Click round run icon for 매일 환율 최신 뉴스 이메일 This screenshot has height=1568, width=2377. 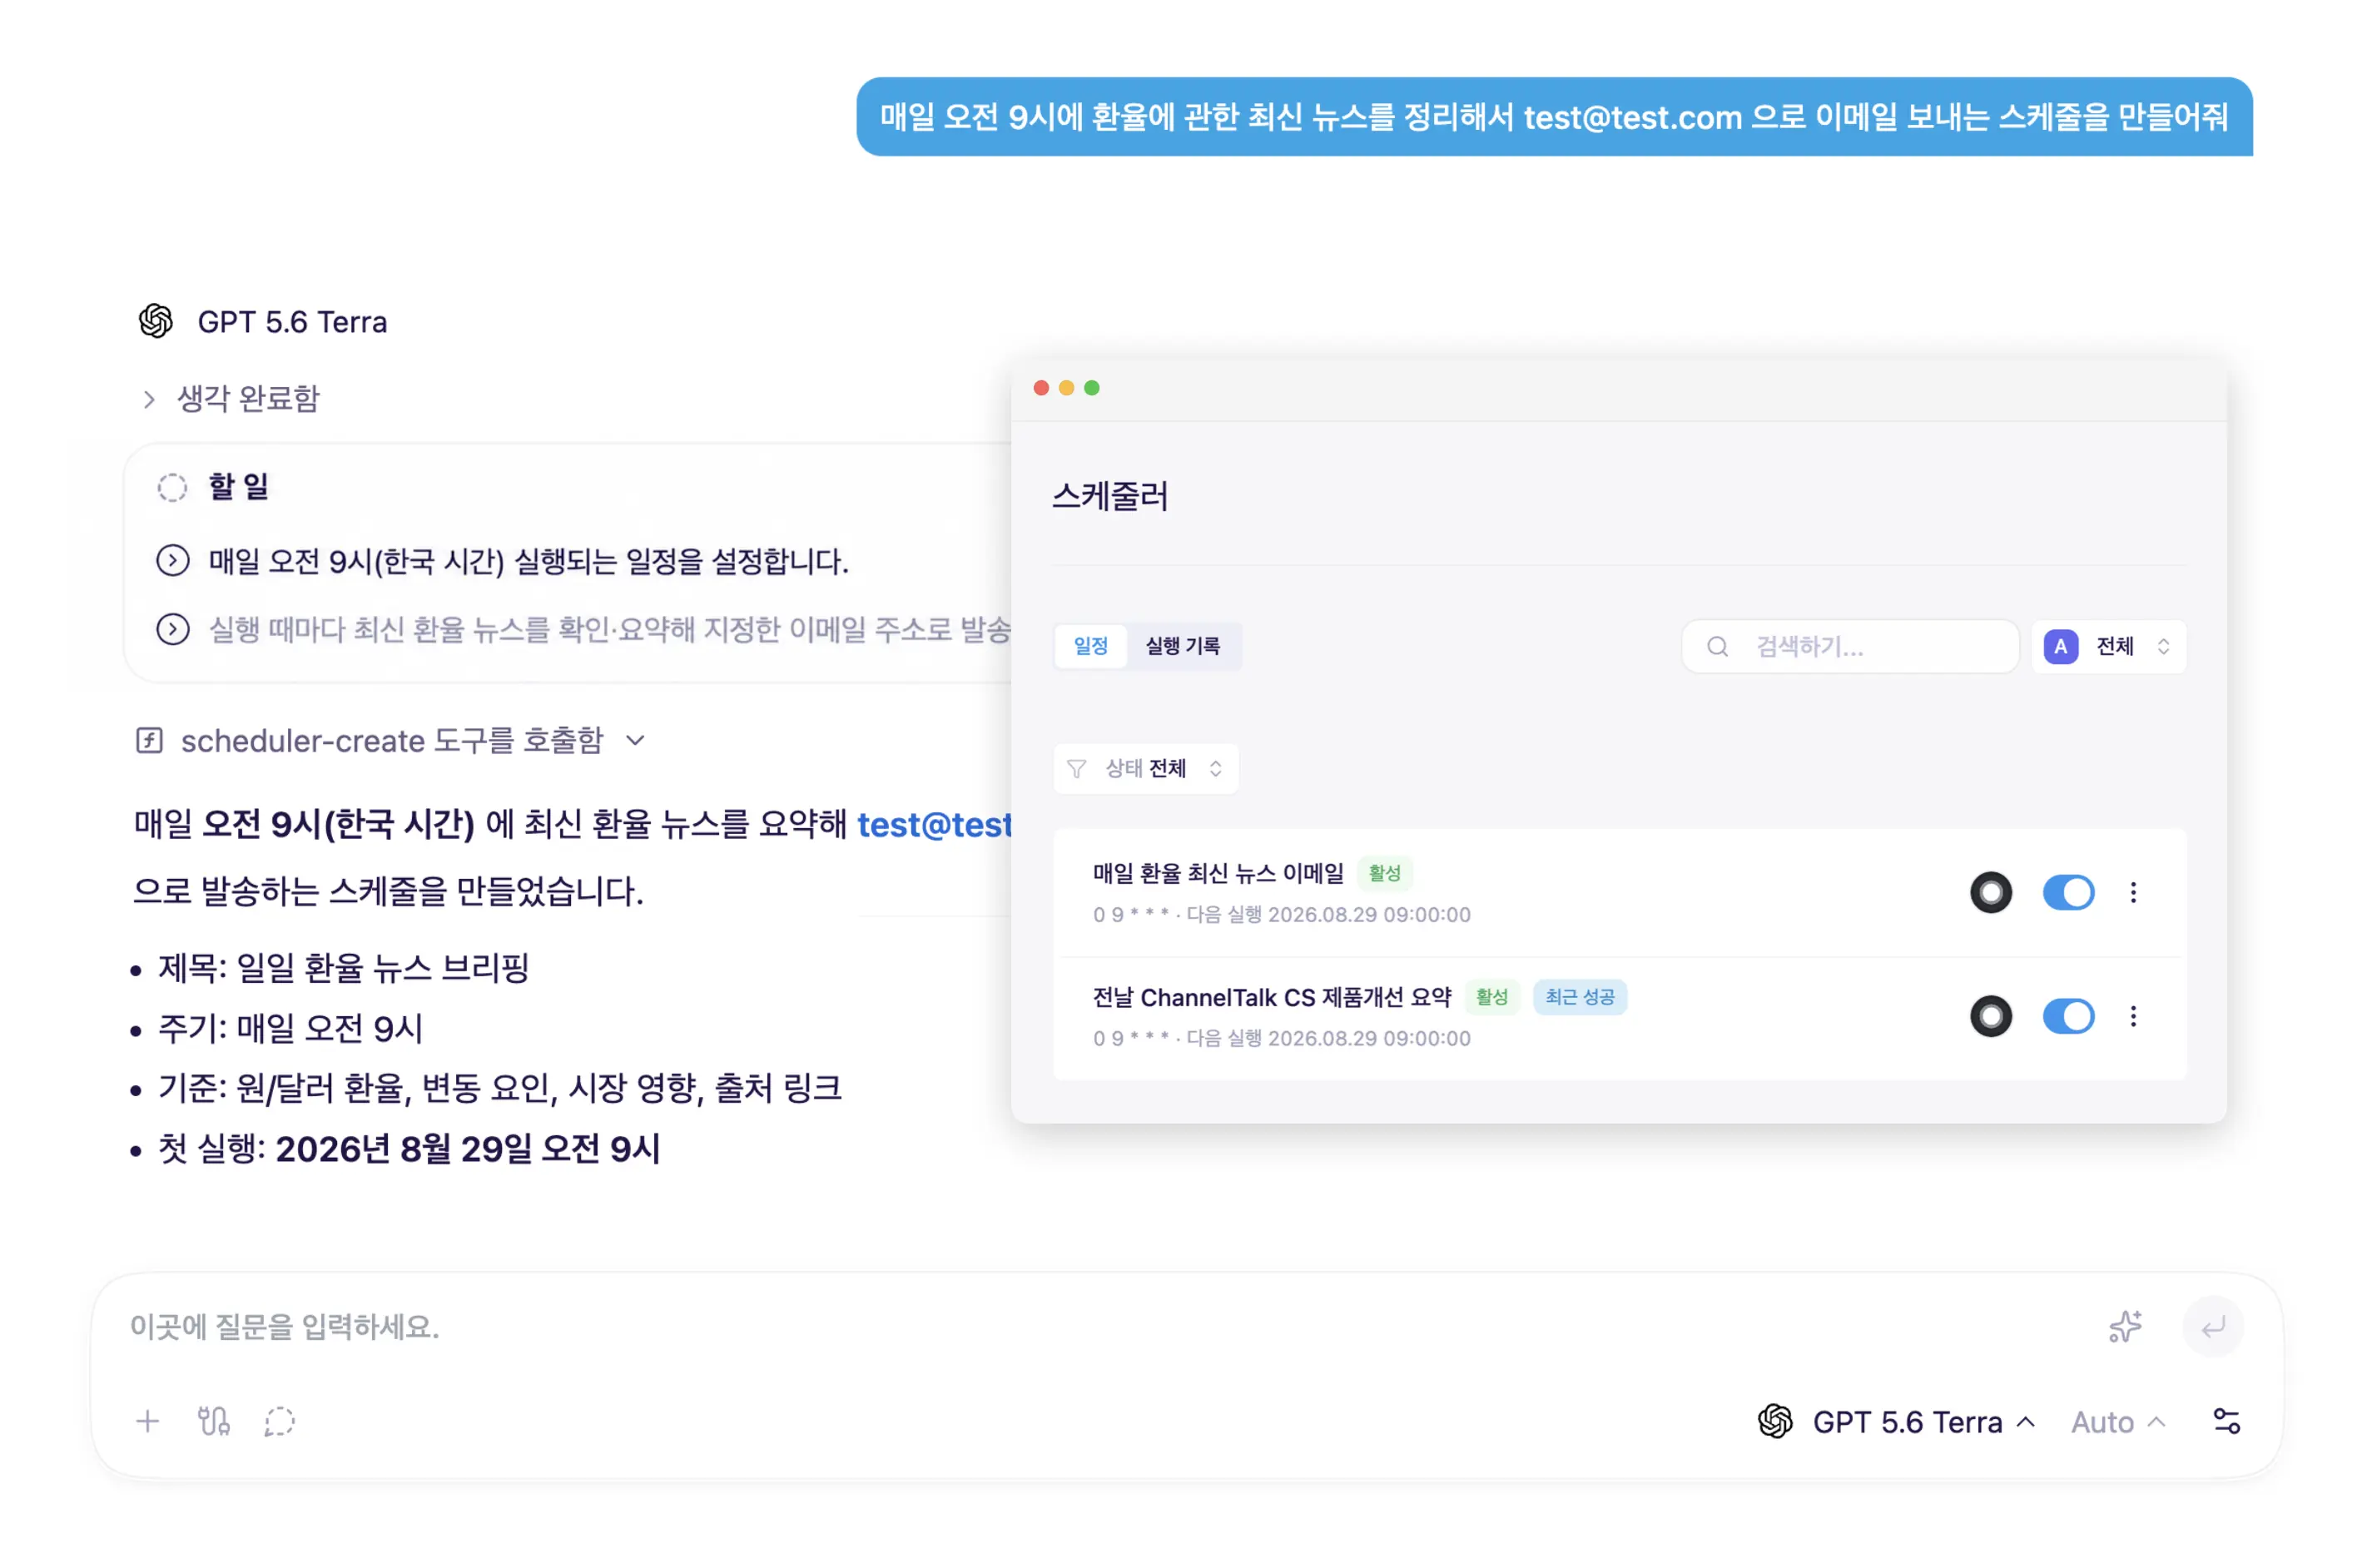[x=1990, y=892]
